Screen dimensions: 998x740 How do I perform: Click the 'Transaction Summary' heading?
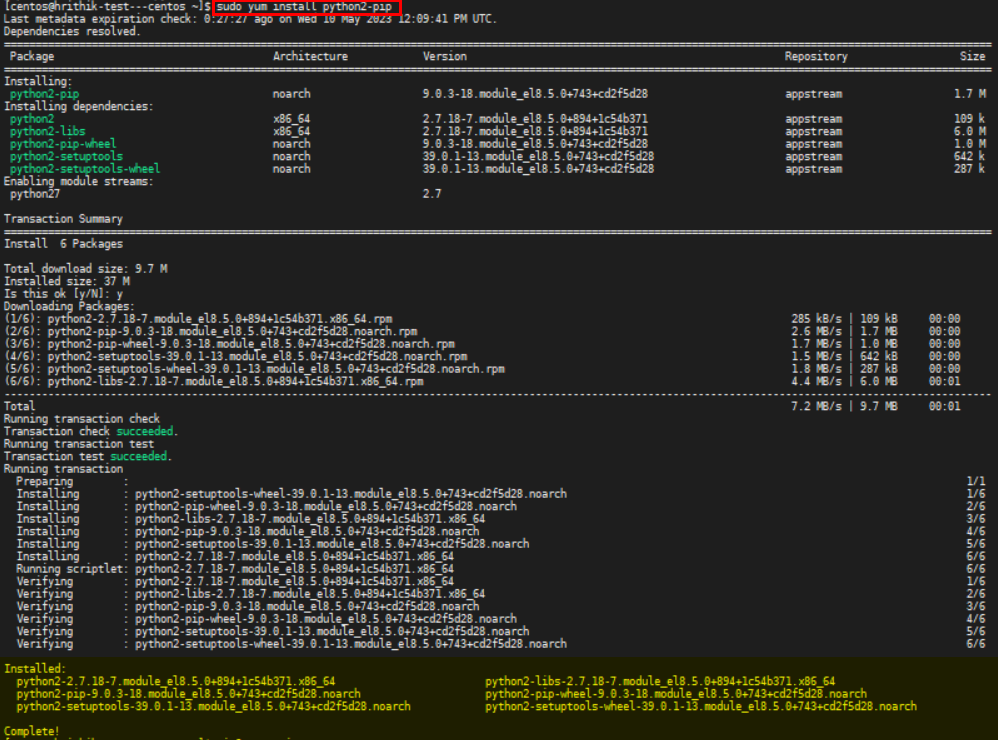click(x=64, y=219)
